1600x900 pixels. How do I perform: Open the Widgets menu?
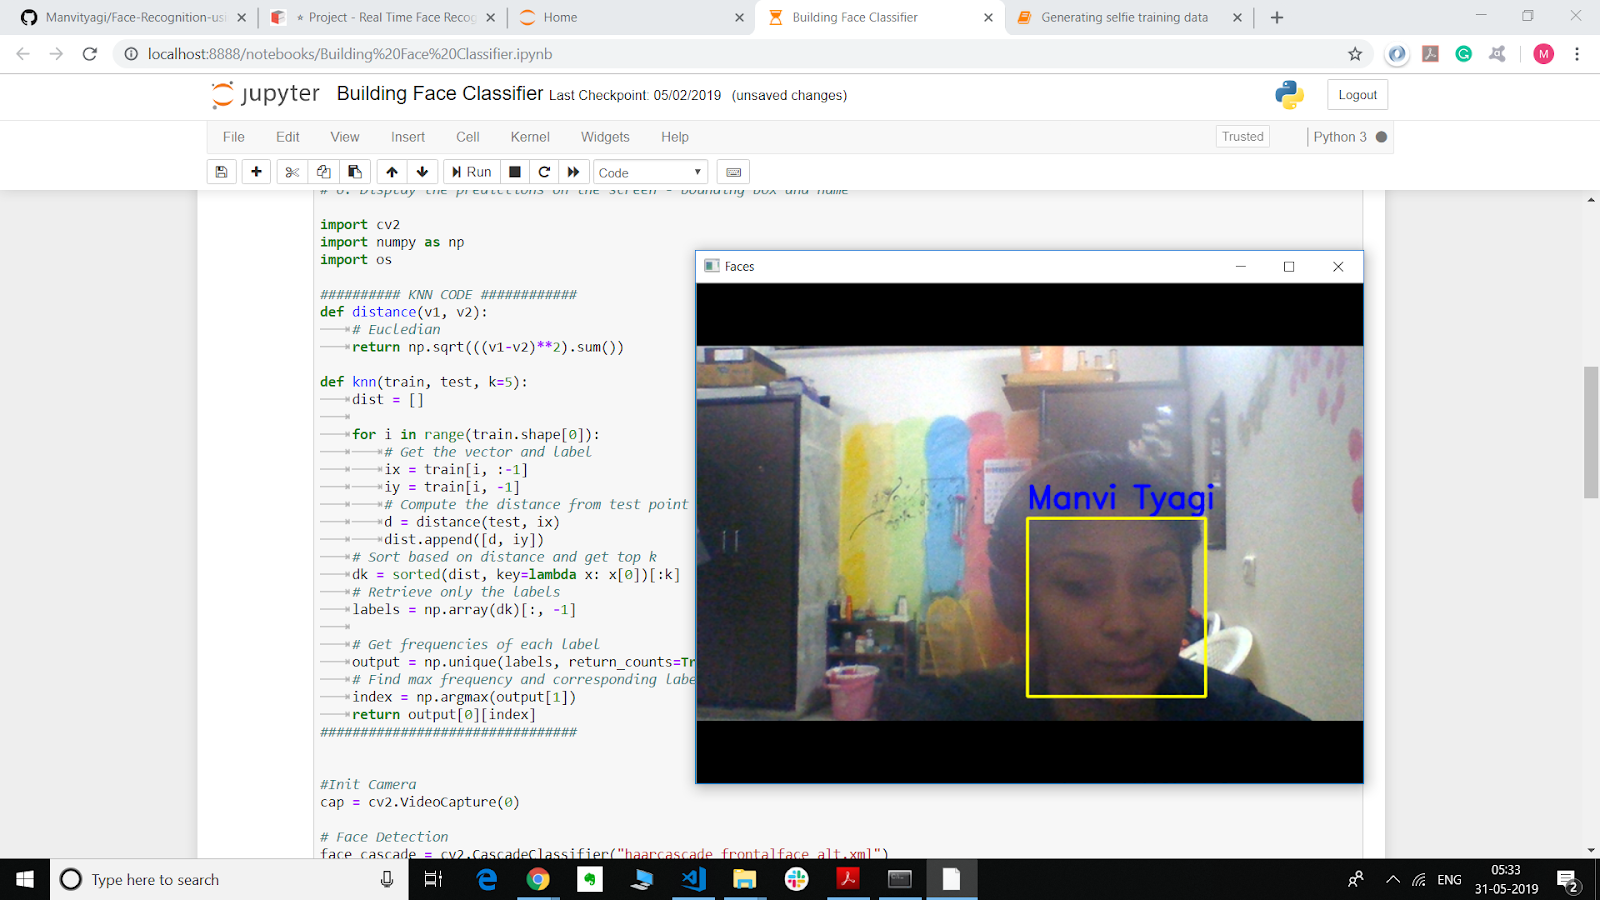coord(604,137)
